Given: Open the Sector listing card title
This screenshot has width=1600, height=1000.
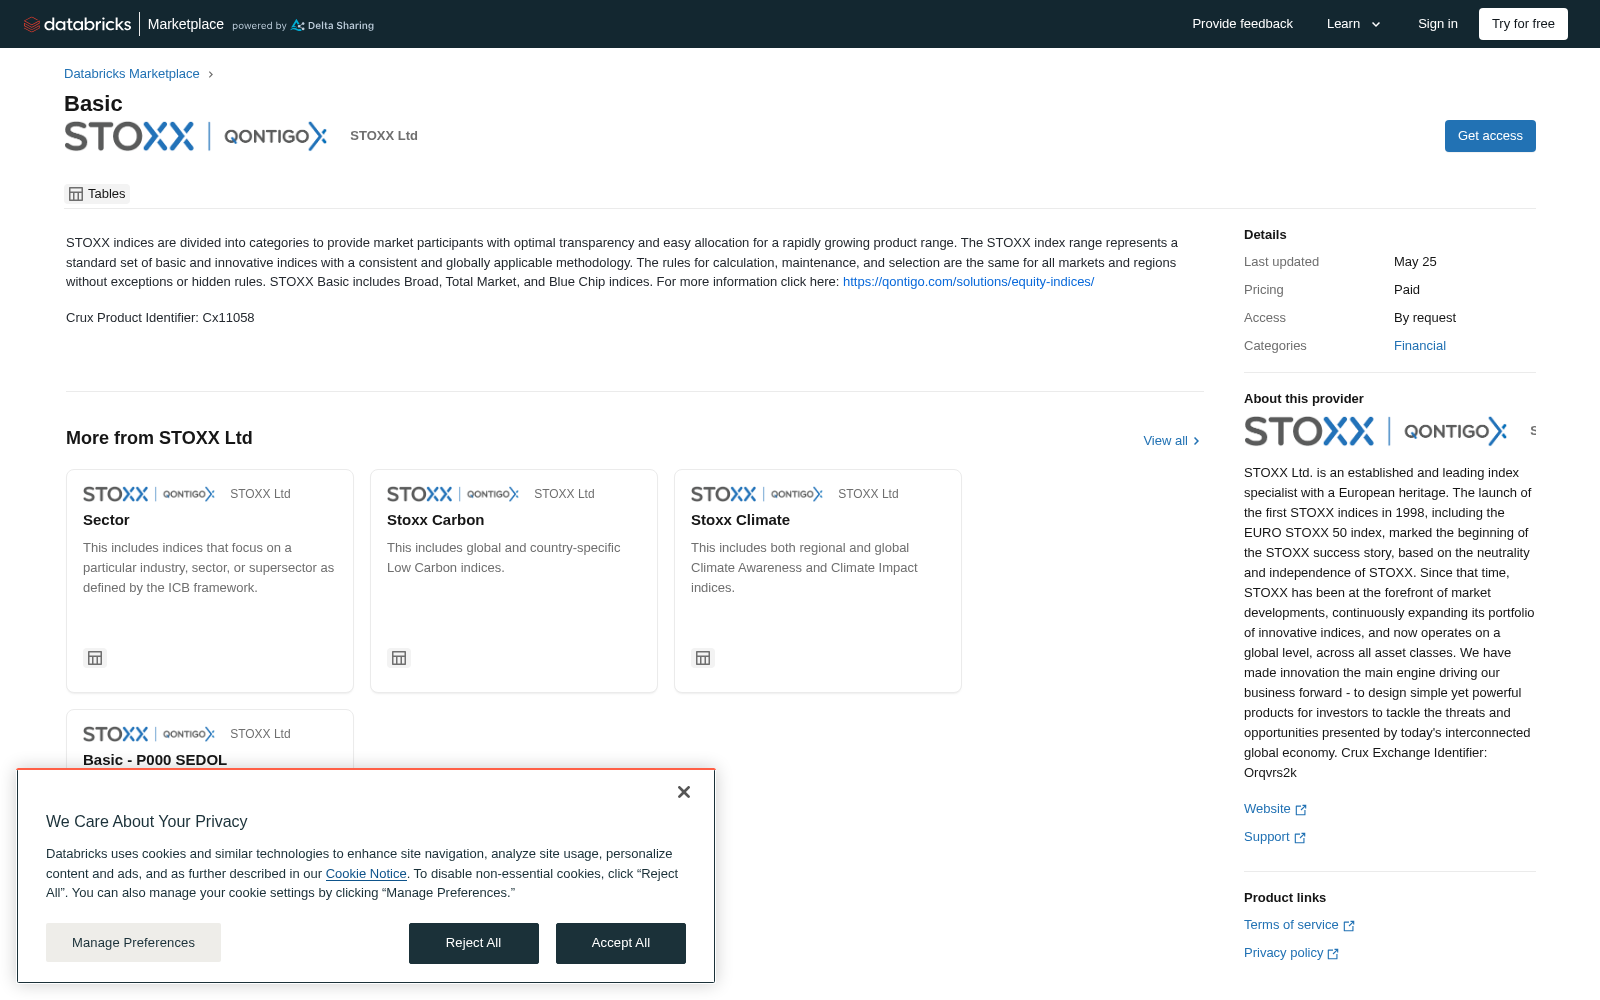Looking at the screenshot, I should (106, 520).
